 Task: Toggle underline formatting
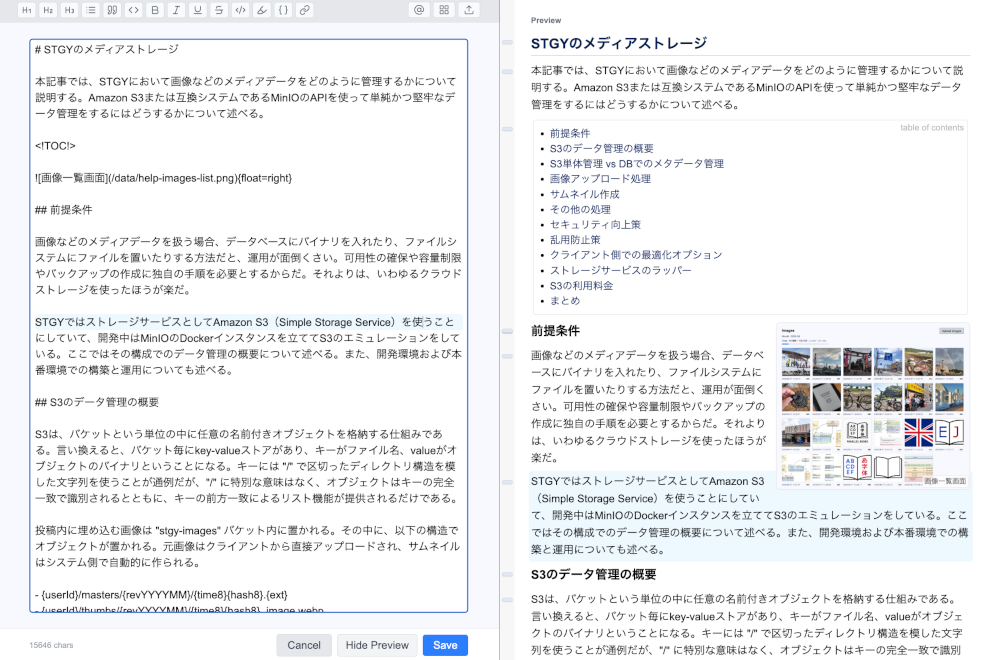[197, 10]
